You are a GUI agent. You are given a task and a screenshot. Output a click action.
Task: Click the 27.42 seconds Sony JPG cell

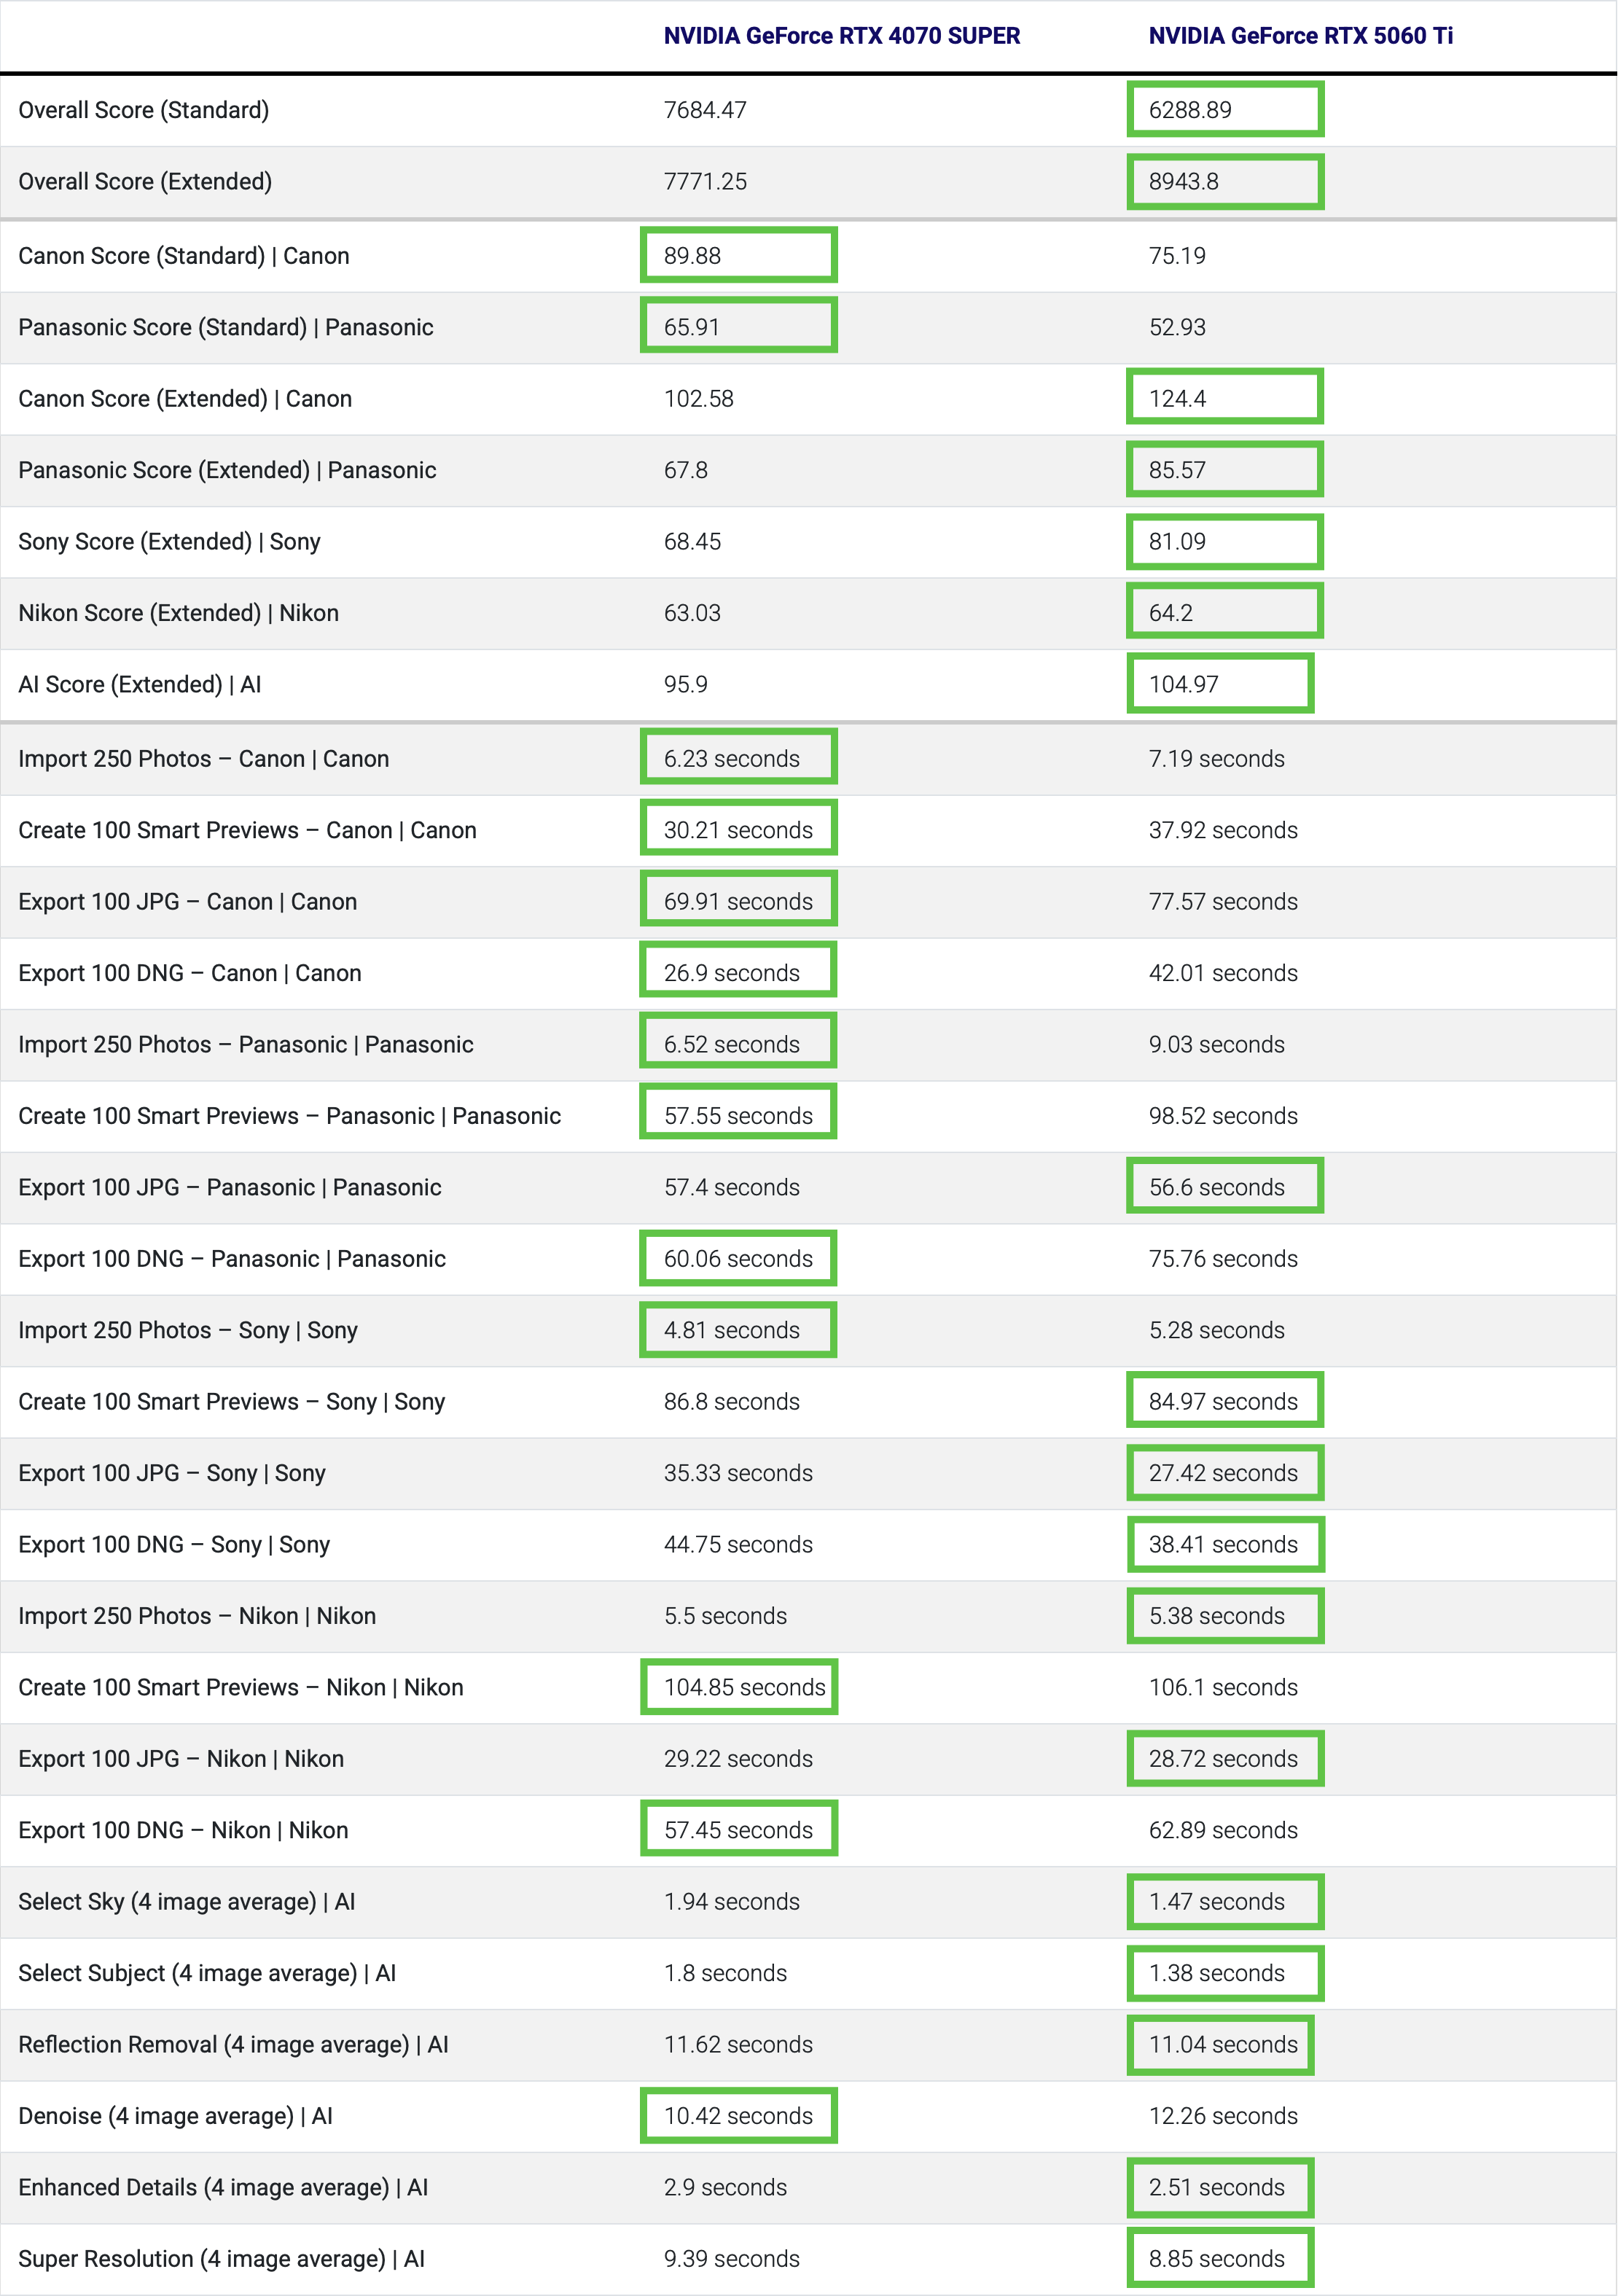pos(1225,1472)
